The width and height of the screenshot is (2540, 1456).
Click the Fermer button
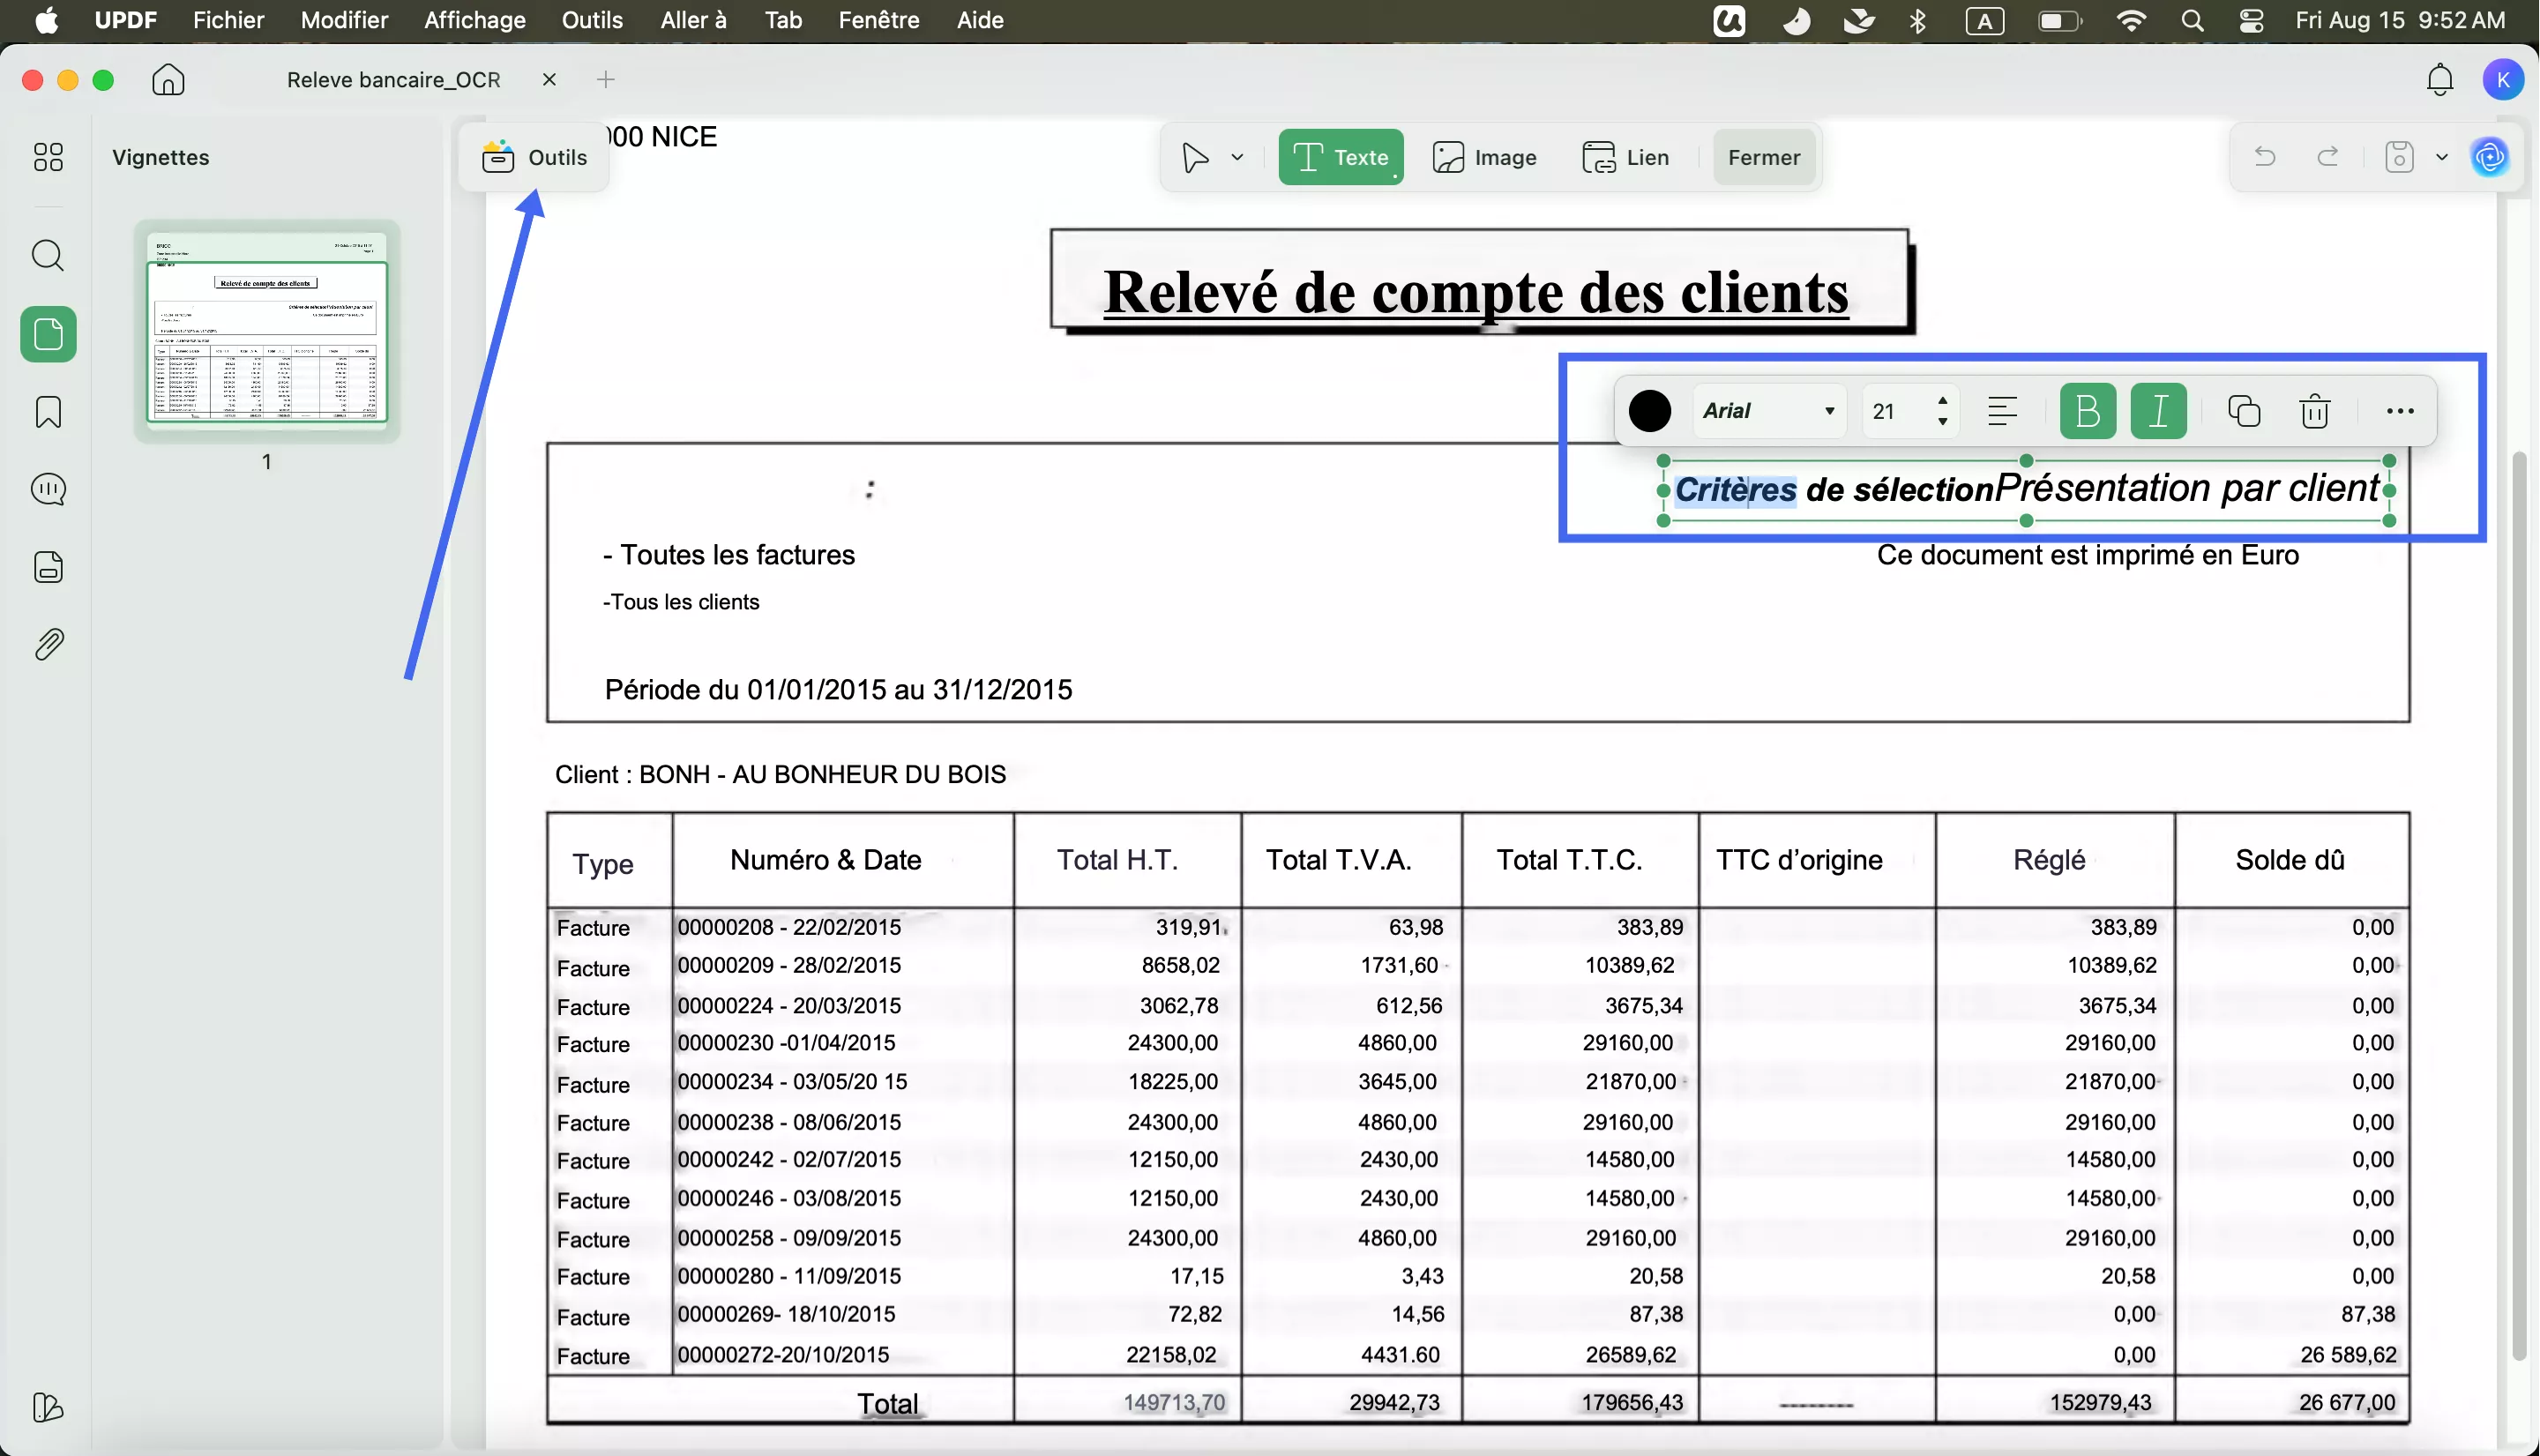click(1763, 157)
